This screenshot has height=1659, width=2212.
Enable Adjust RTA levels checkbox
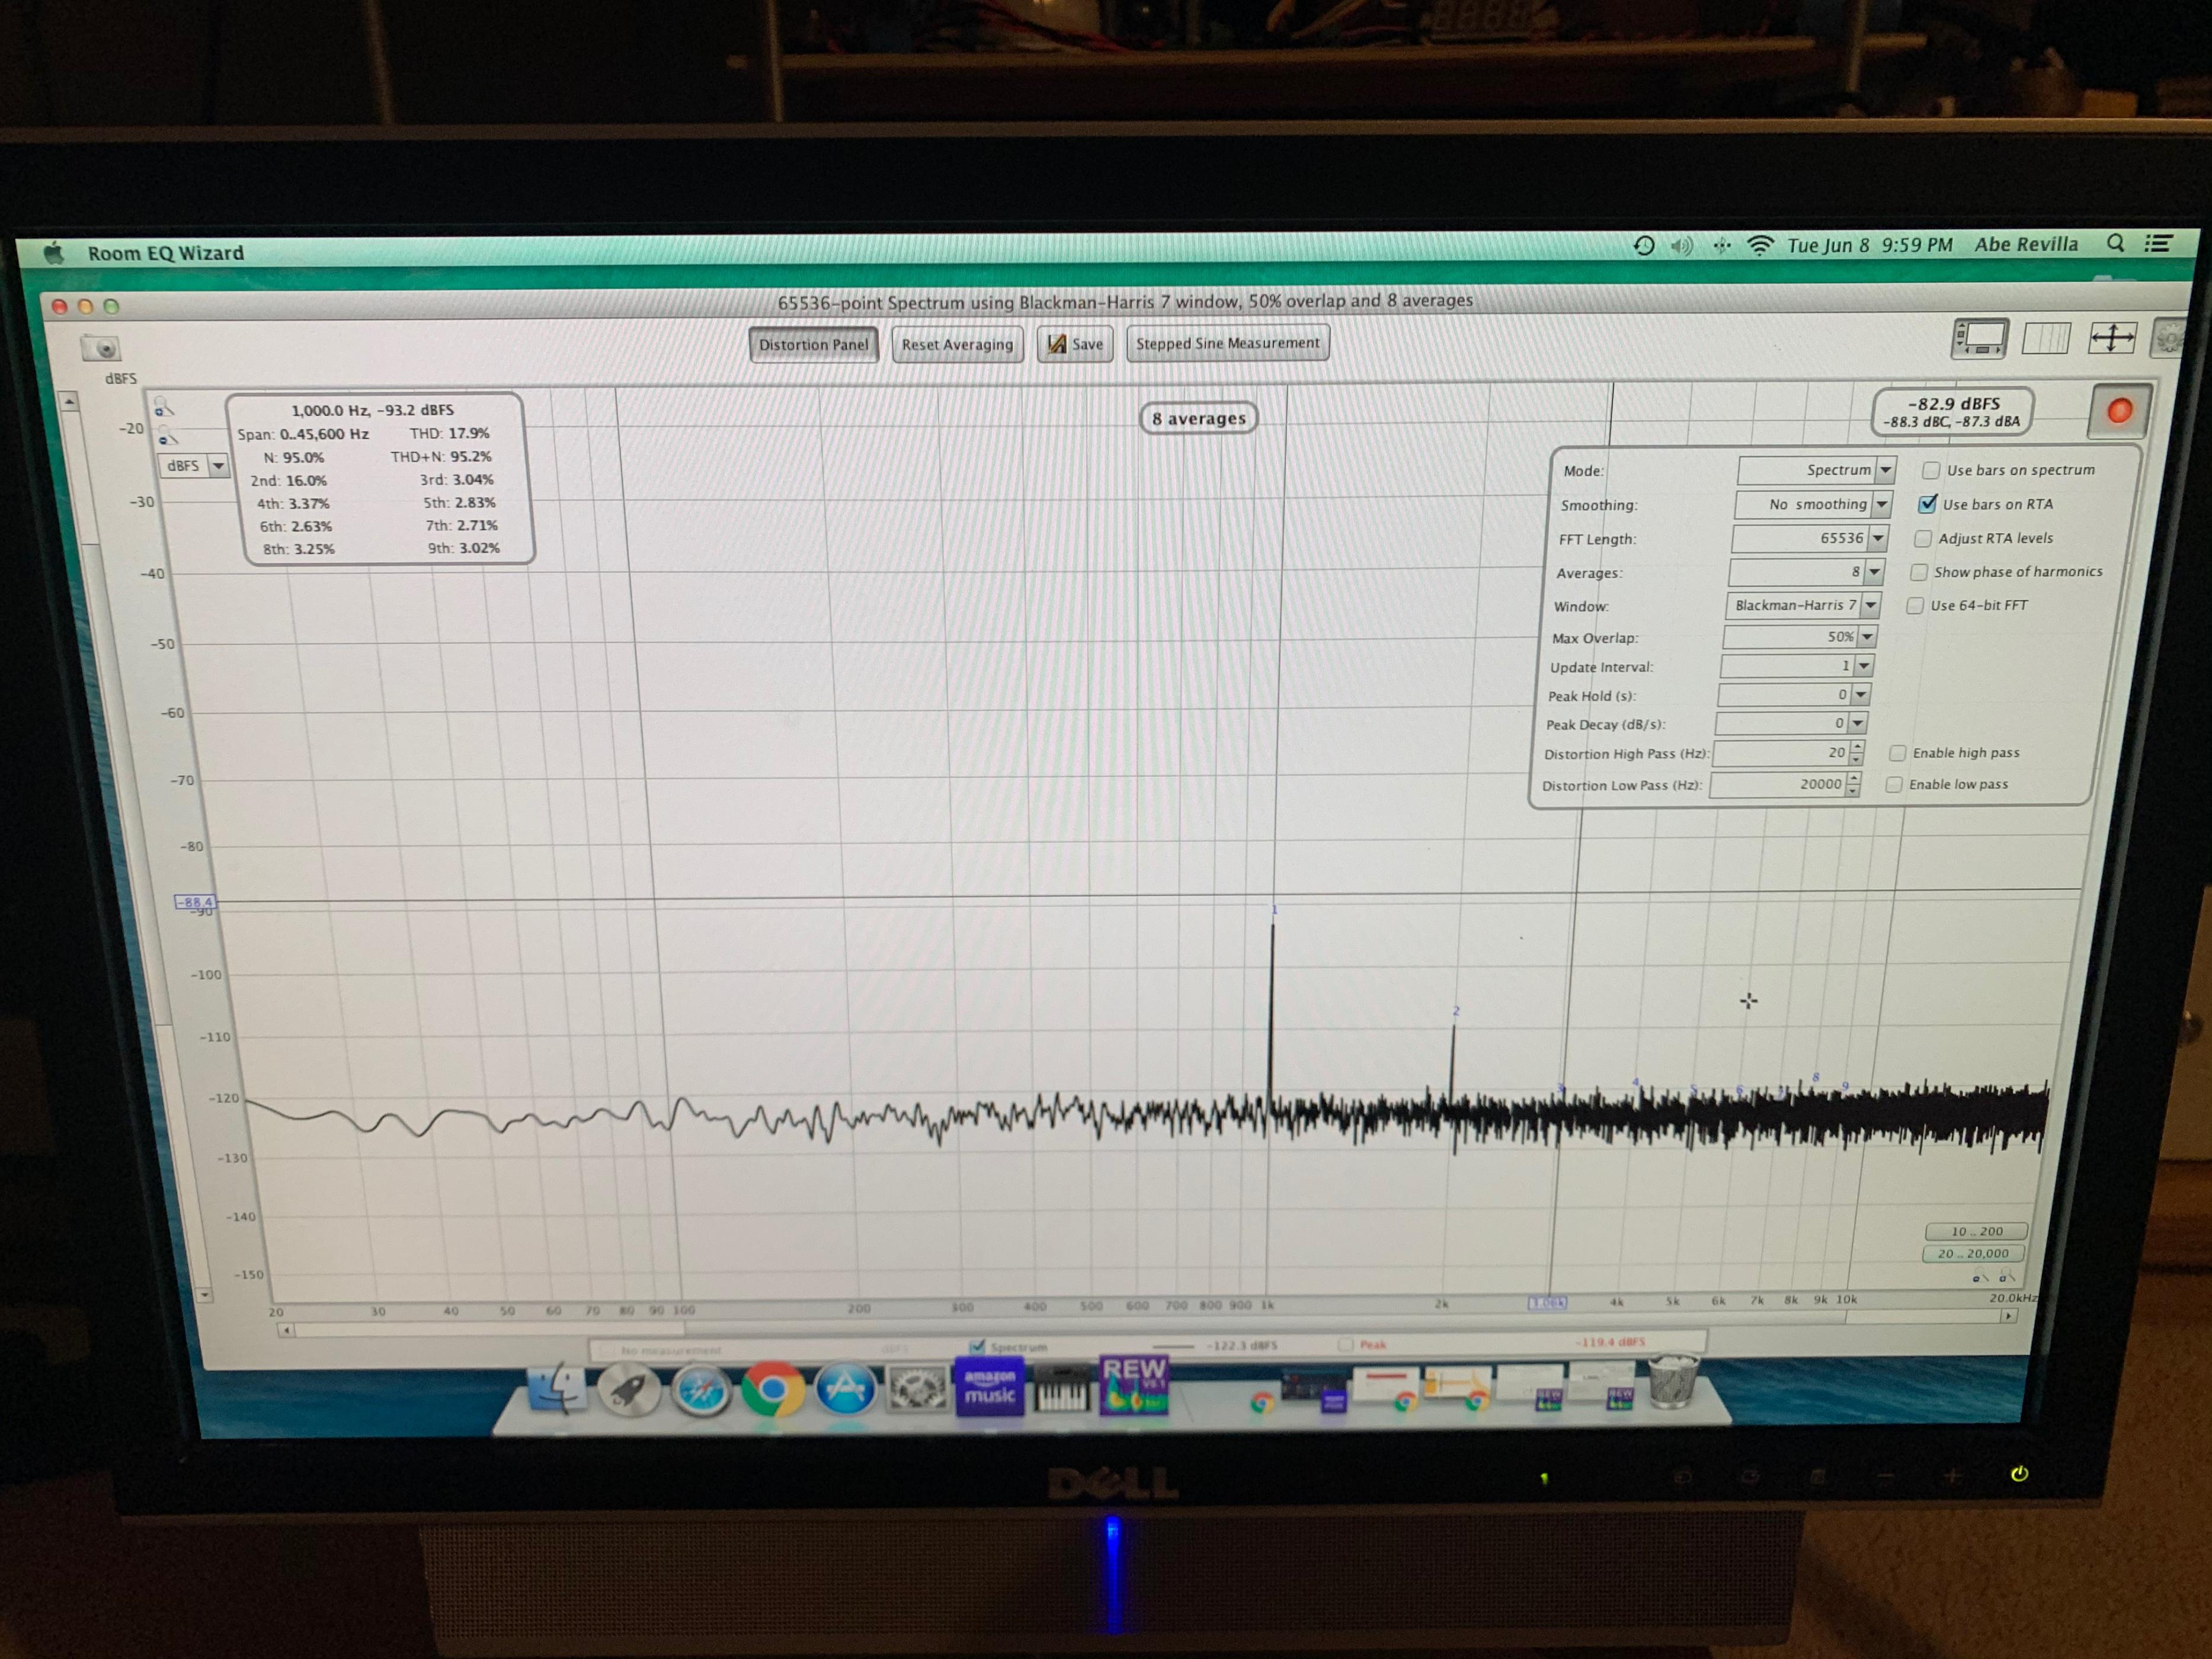[1922, 538]
